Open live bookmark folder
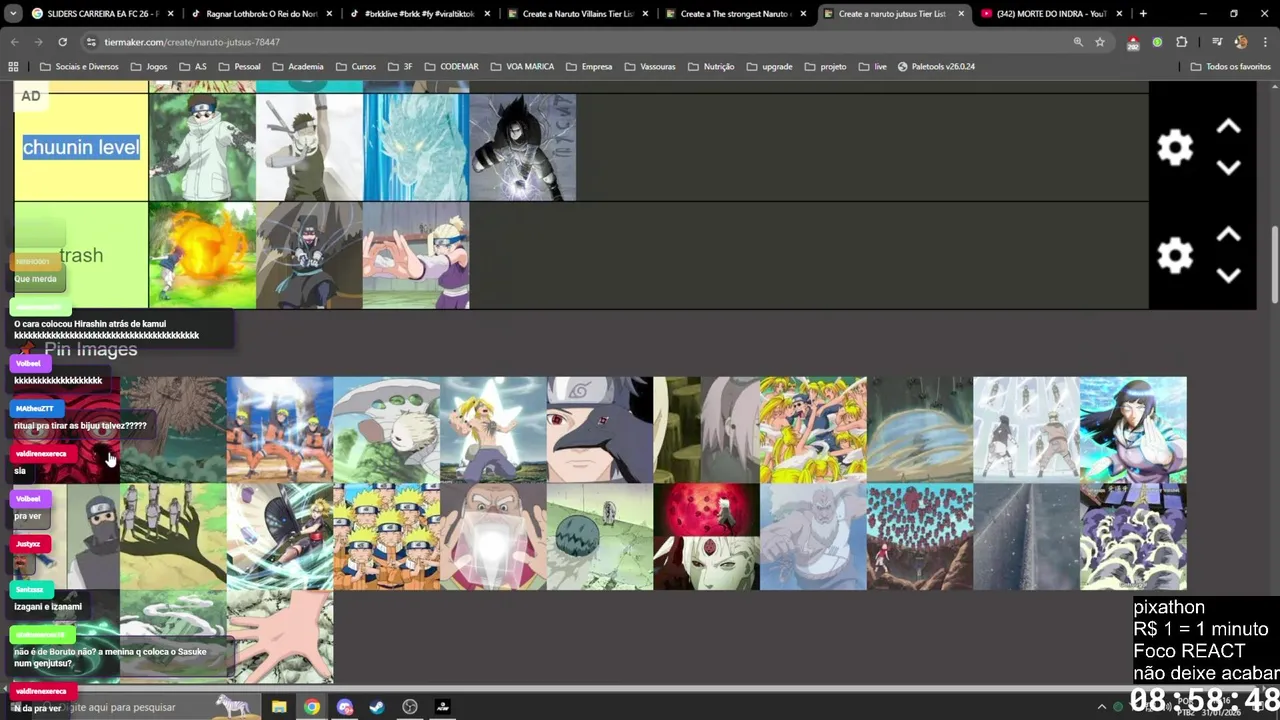This screenshot has height=720, width=1280. click(872, 67)
